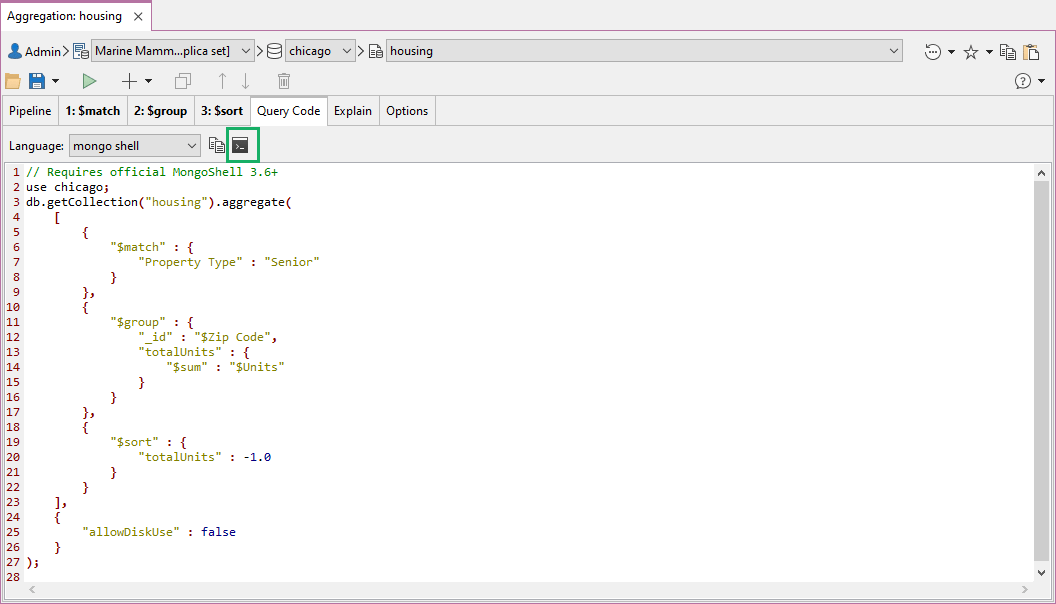Open the Marine Mamm...plica set connection dropdown
Image resolution: width=1056 pixels, height=604 pixels.
172,51
